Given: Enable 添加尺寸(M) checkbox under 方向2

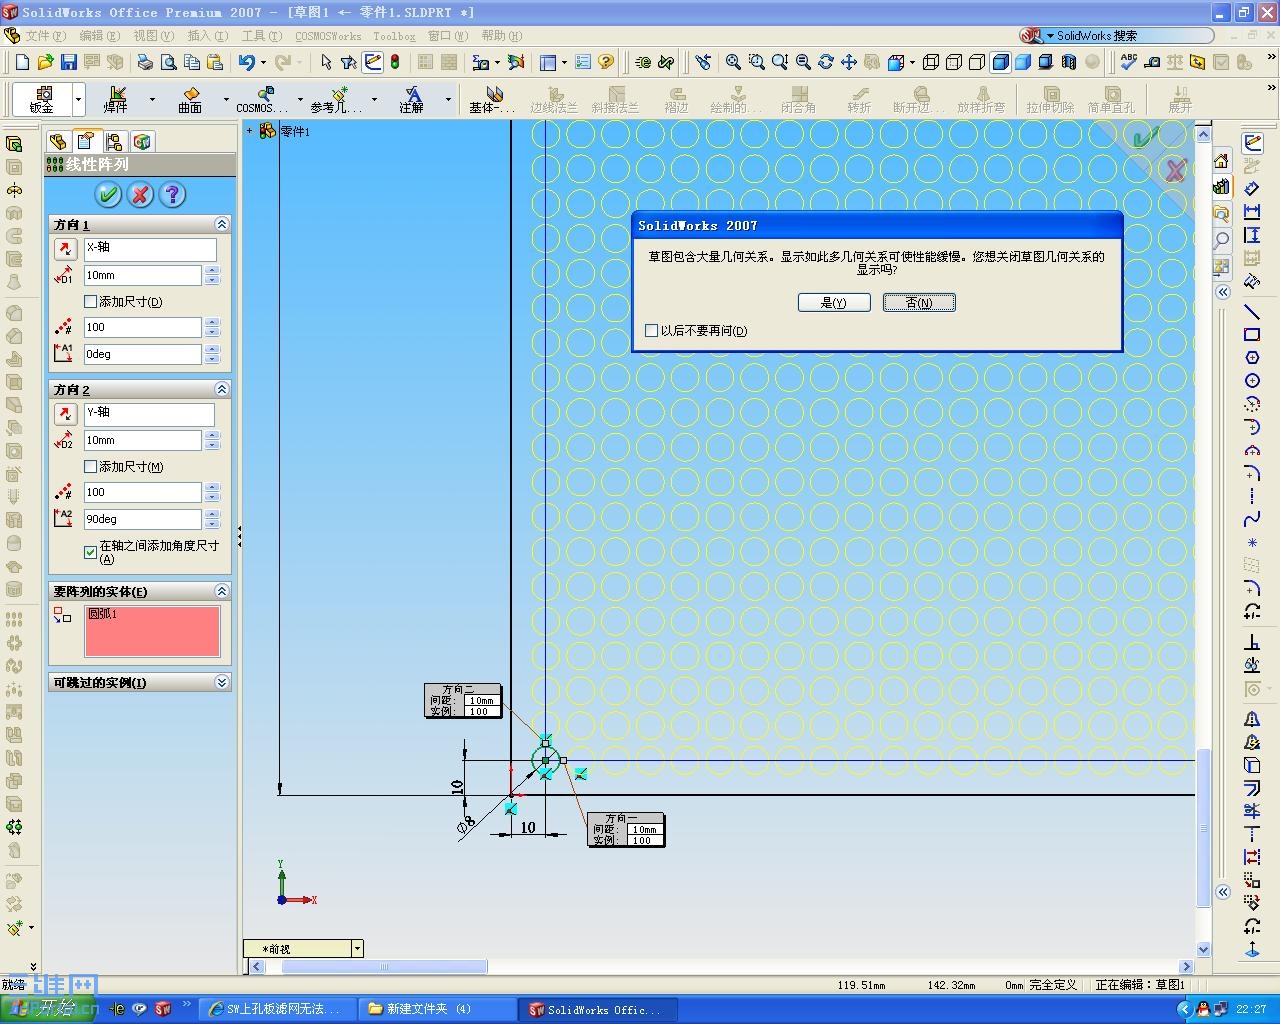Looking at the screenshot, I should click(x=91, y=466).
